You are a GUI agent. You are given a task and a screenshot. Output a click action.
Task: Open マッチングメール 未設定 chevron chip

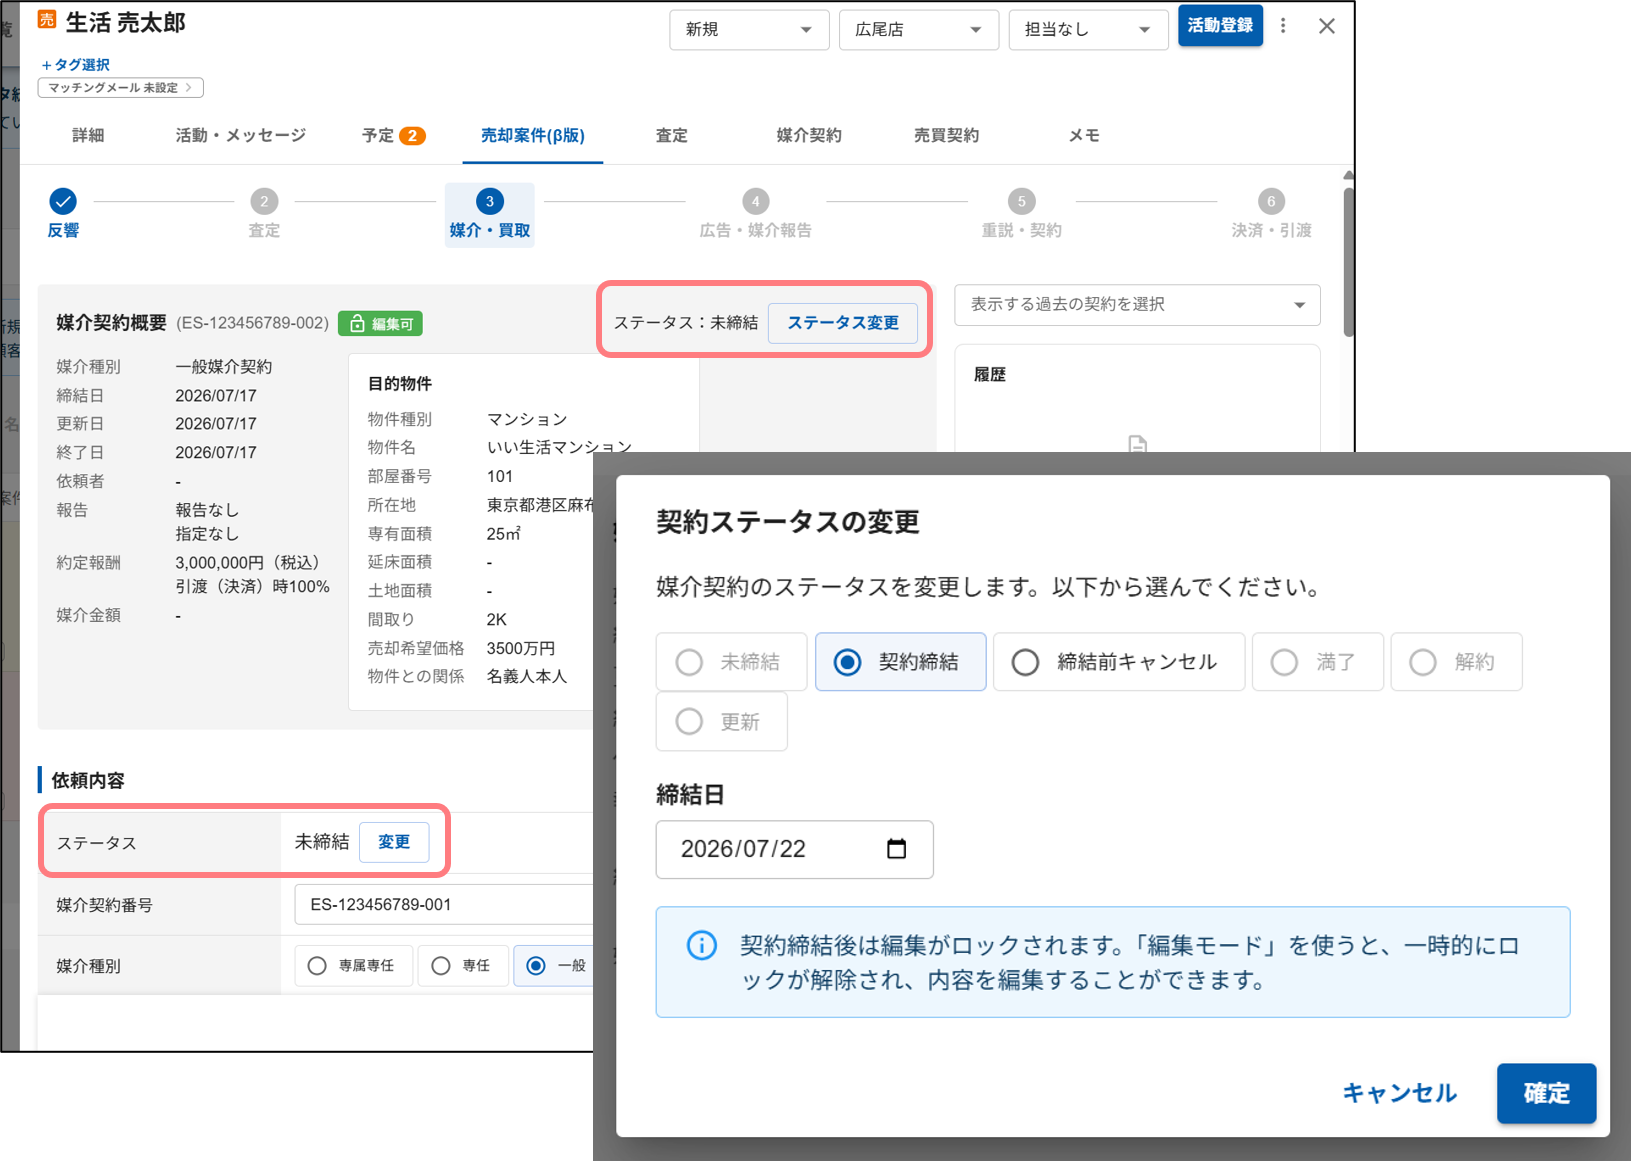point(120,88)
